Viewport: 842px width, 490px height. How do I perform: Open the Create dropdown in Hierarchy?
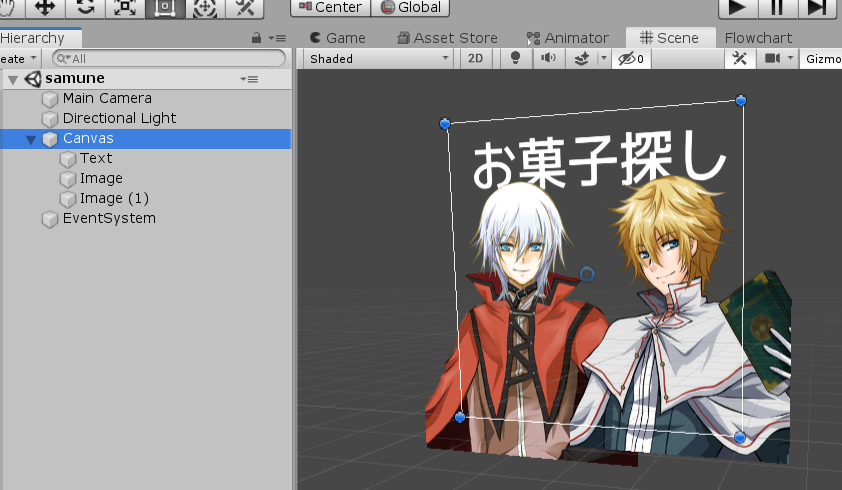click(18, 59)
